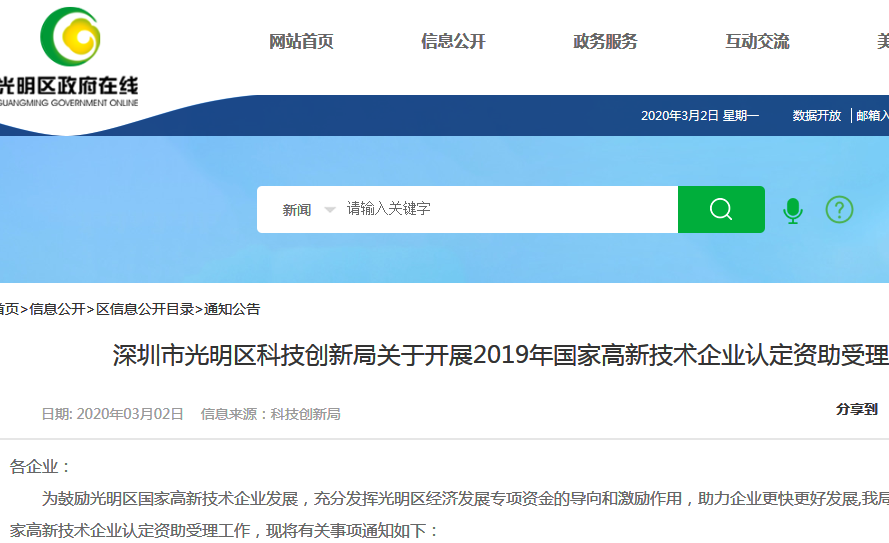This screenshot has height=543, width=889.
Task: Click 首页 in the breadcrumb trail
Action: [8, 309]
